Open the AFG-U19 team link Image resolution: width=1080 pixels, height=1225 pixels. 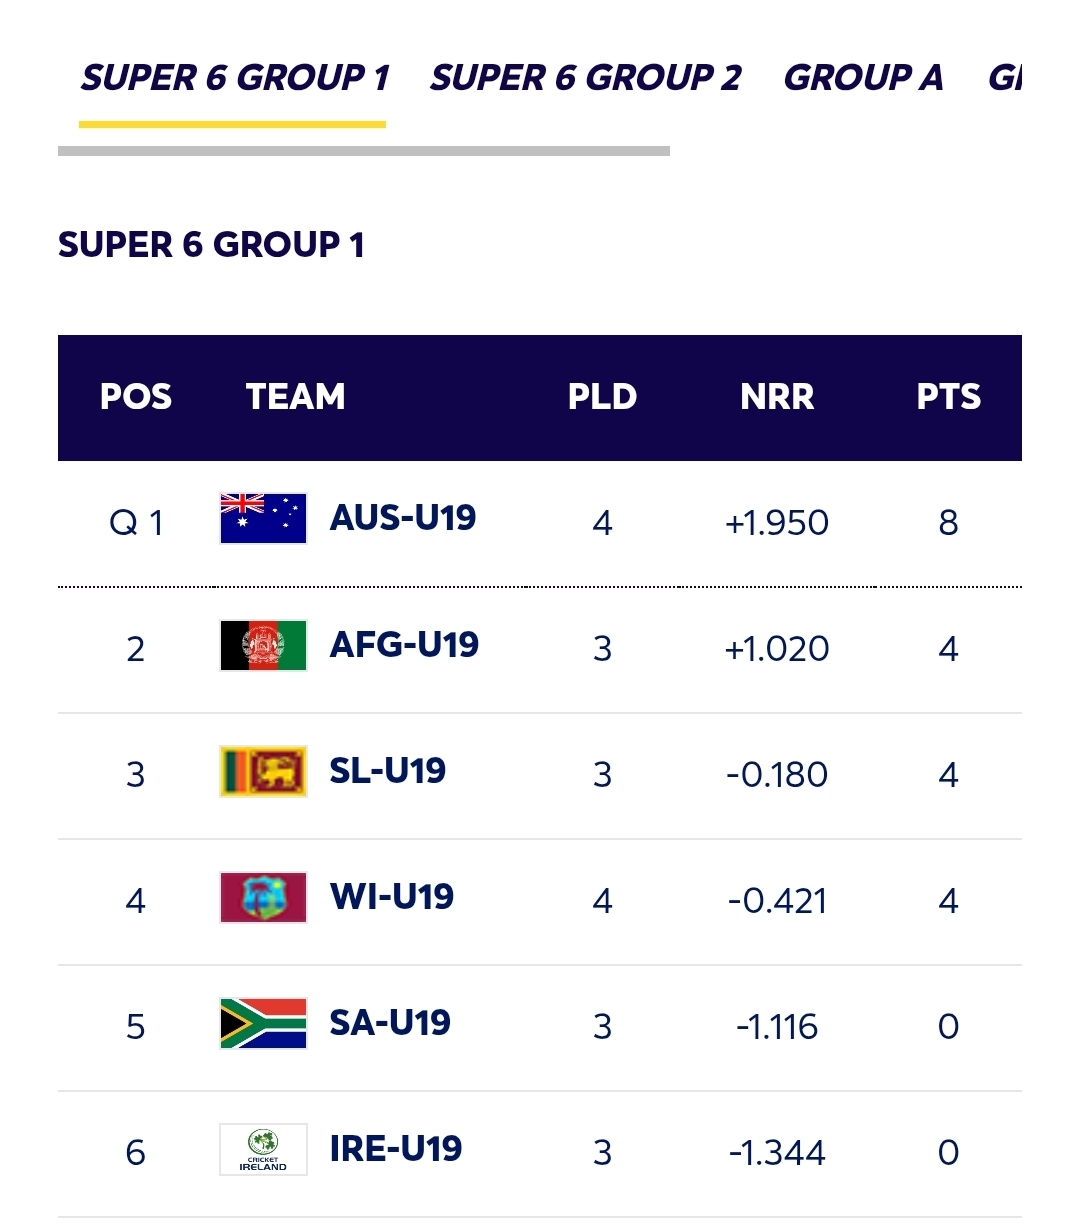pos(404,645)
